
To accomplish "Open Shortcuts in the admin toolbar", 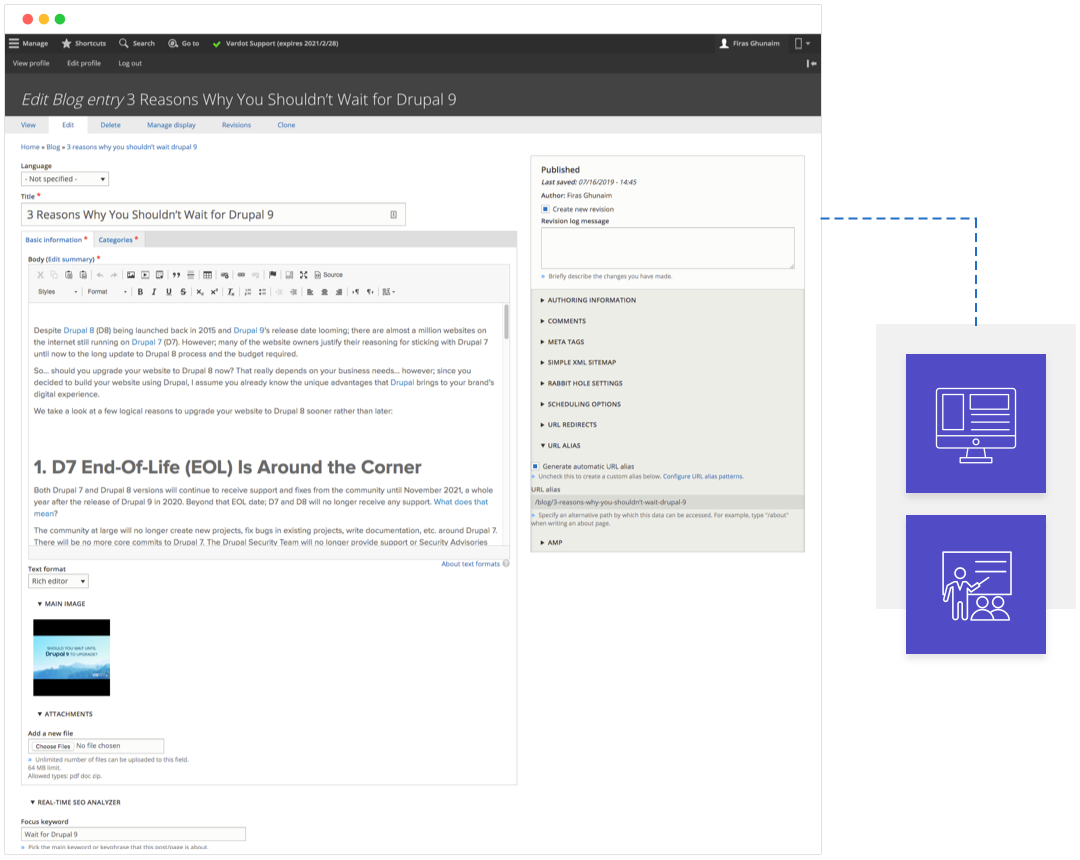I will (83, 43).
